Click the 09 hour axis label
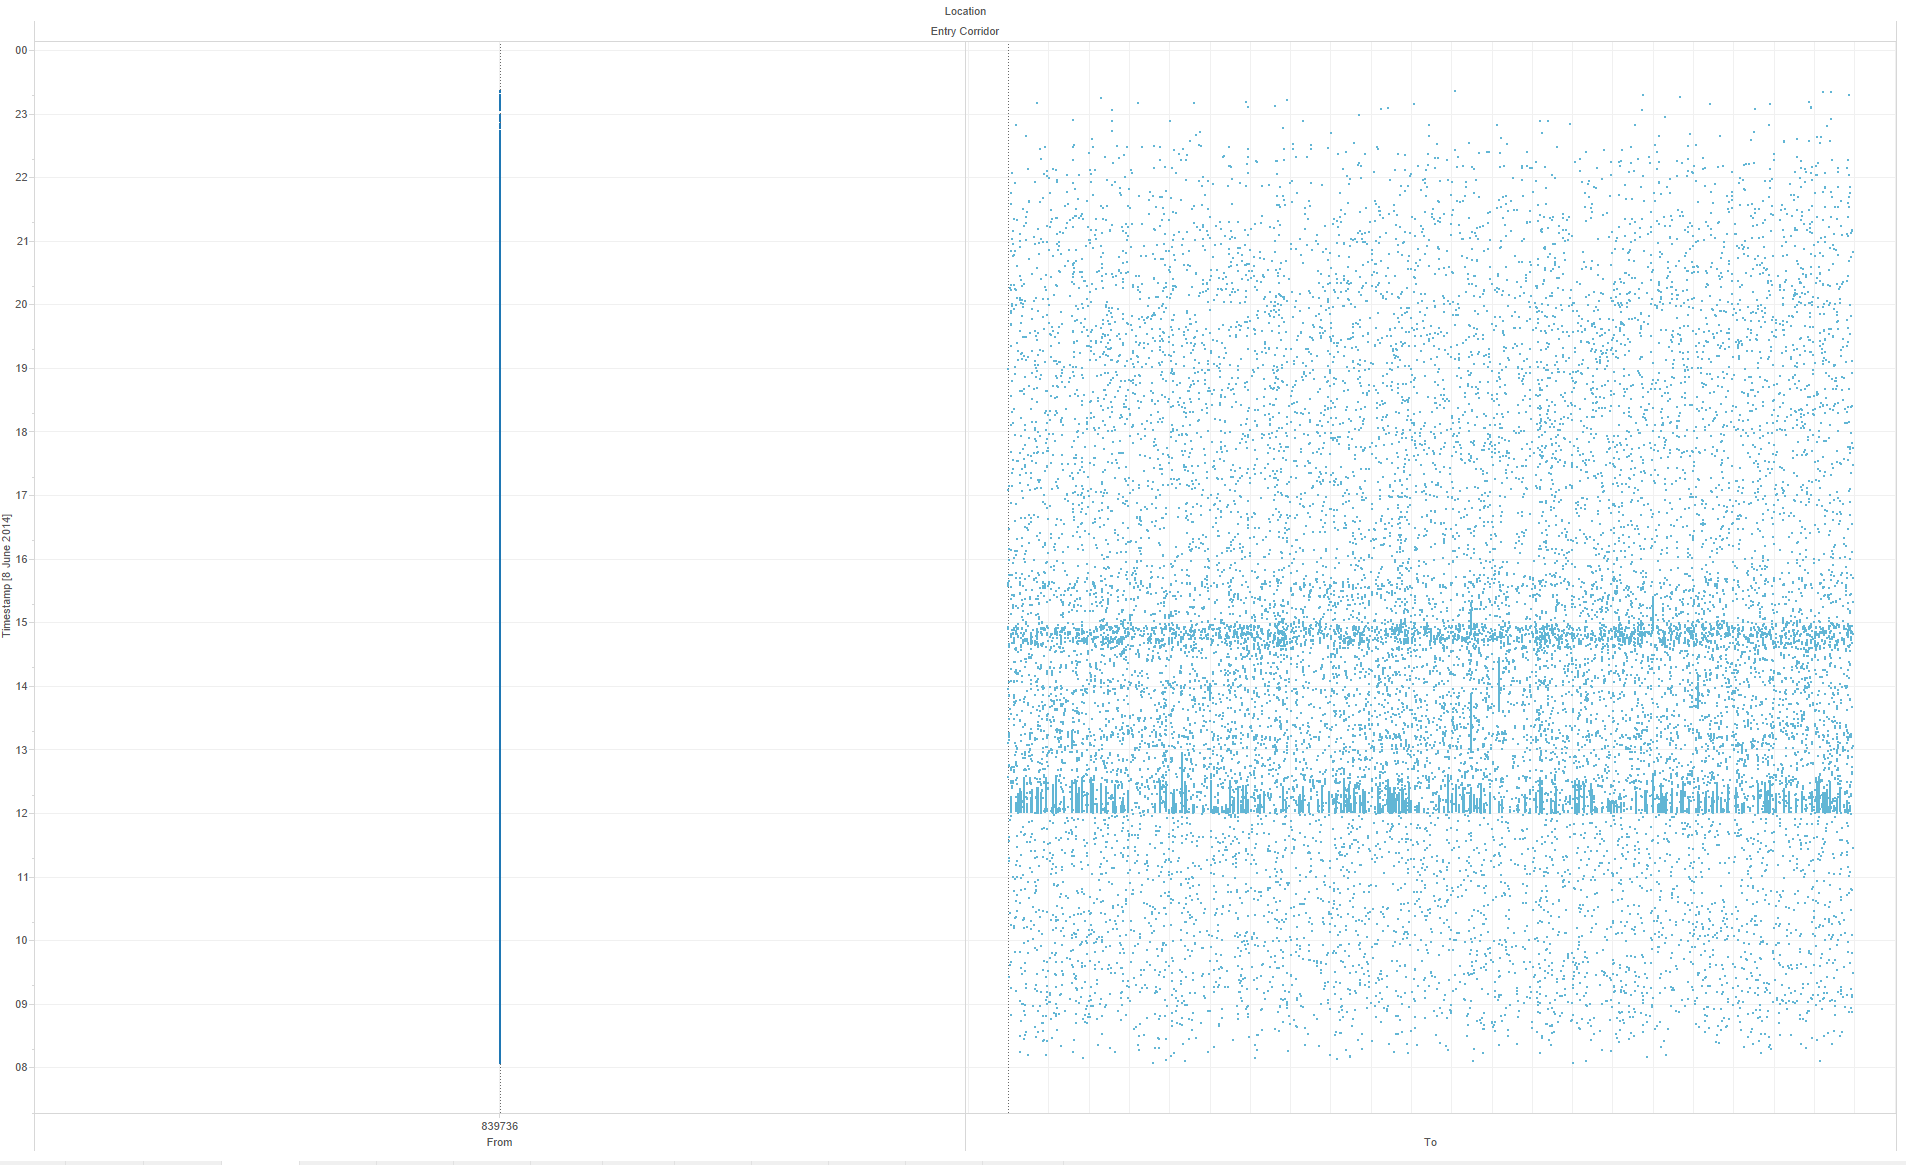 pos(21,1004)
